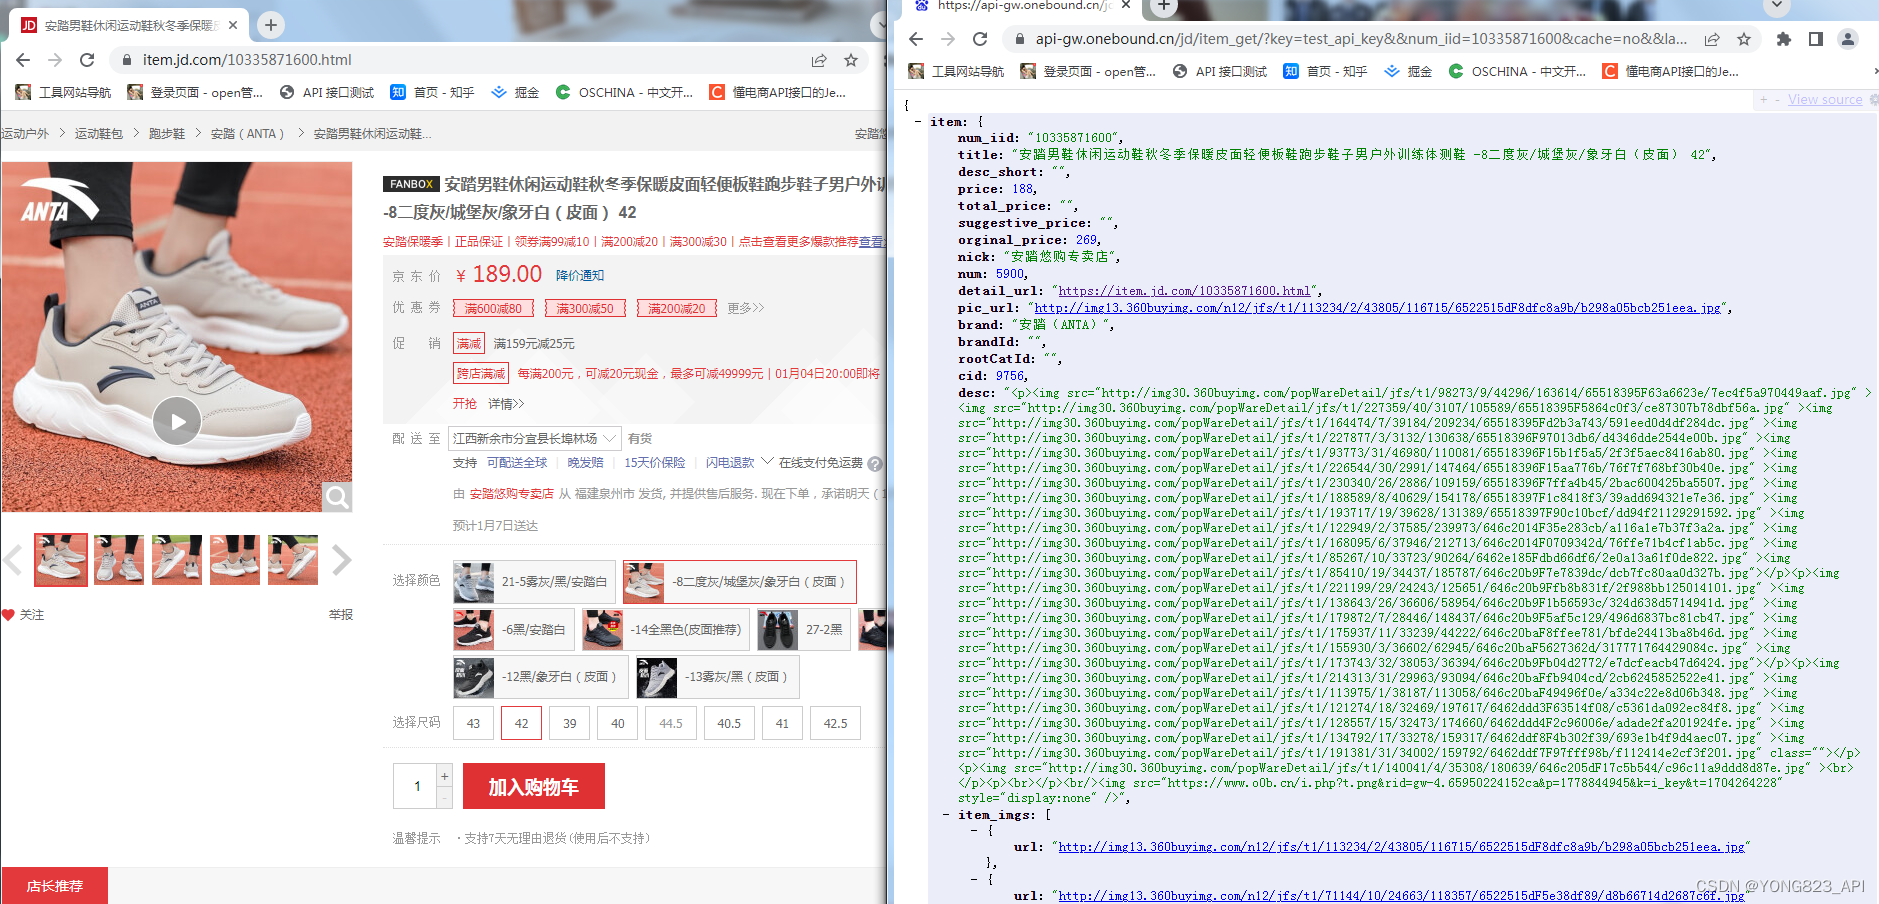Increase quantity with plus stepper
The width and height of the screenshot is (1879, 904).
click(x=445, y=776)
